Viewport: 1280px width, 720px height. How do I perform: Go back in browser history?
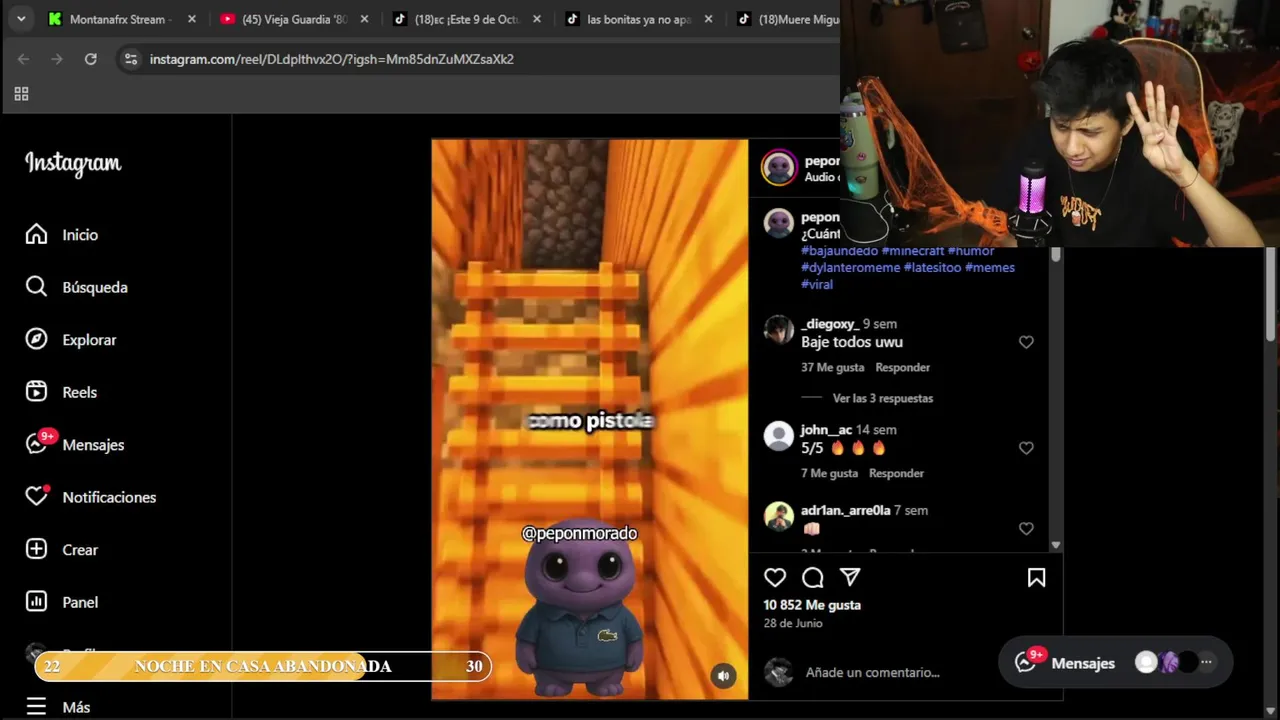tap(24, 59)
